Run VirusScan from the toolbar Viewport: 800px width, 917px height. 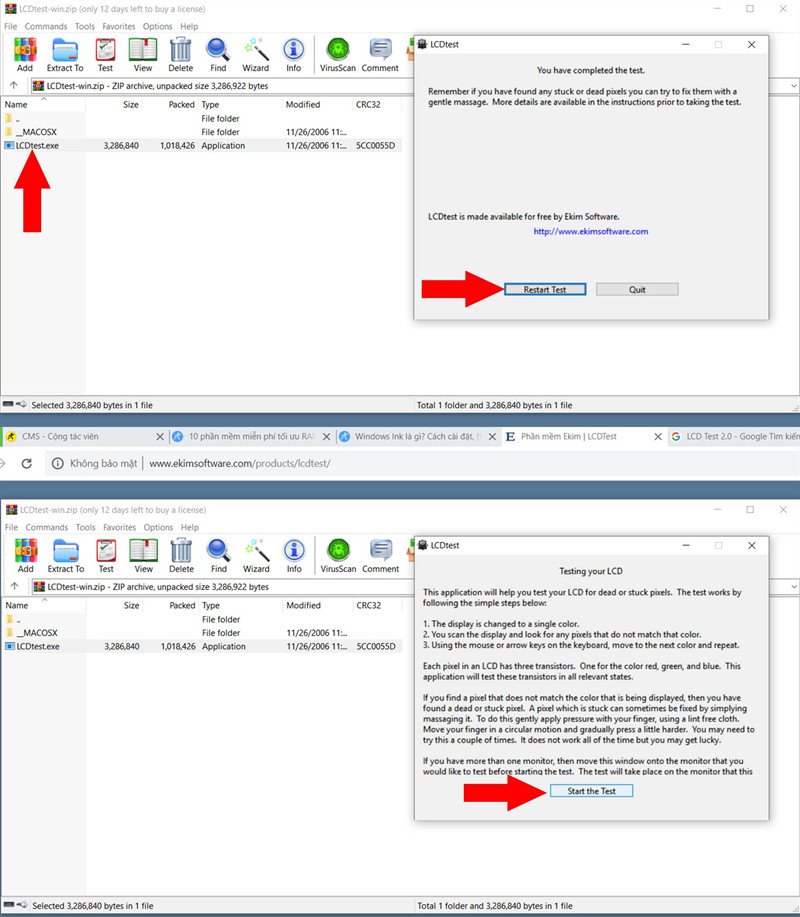pos(337,55)
